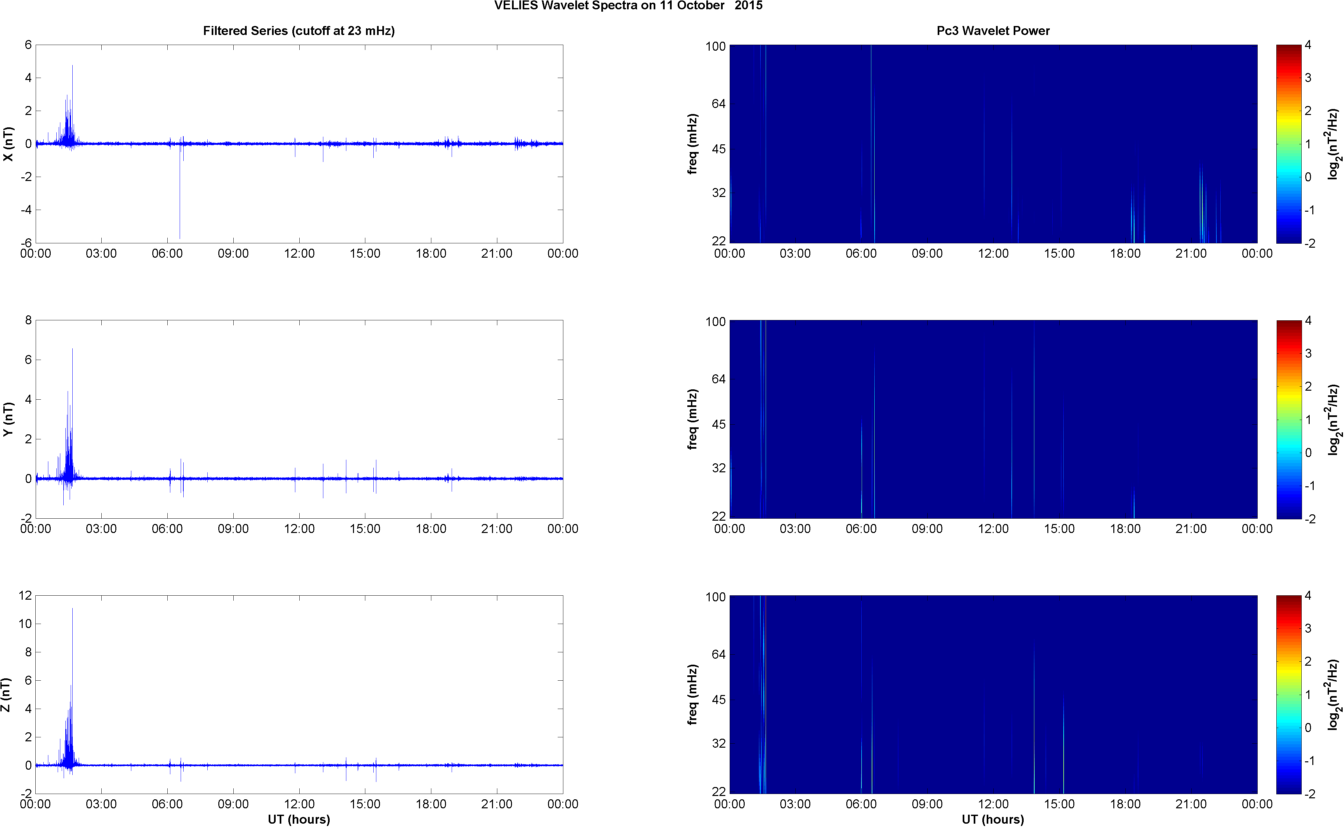The width and height of the screenshot is (1344, 827).
Task: Click the color scale bar beside the X spectrogram
Action: pyautogui.click(x=1289, y=143)
